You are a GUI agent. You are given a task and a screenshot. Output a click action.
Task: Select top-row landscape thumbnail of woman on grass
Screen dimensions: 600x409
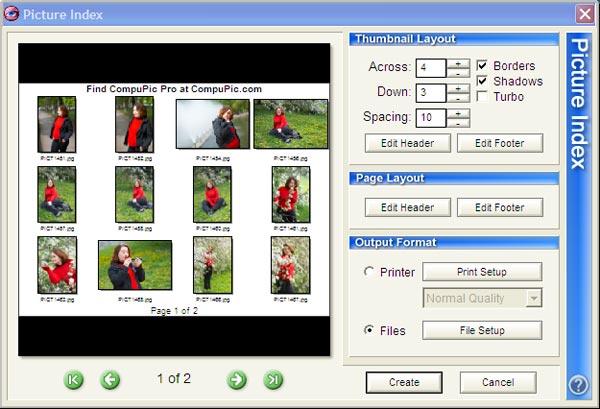[291, 124]
